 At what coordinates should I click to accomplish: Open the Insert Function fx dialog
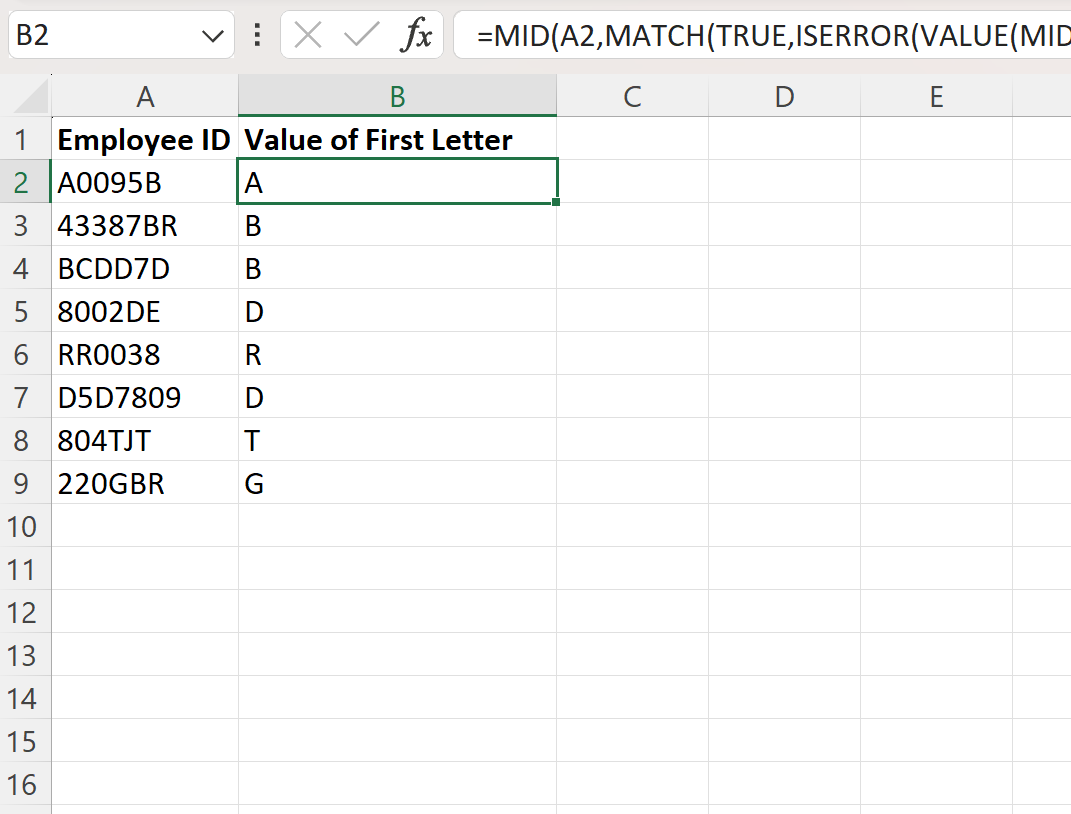point(416,34)
